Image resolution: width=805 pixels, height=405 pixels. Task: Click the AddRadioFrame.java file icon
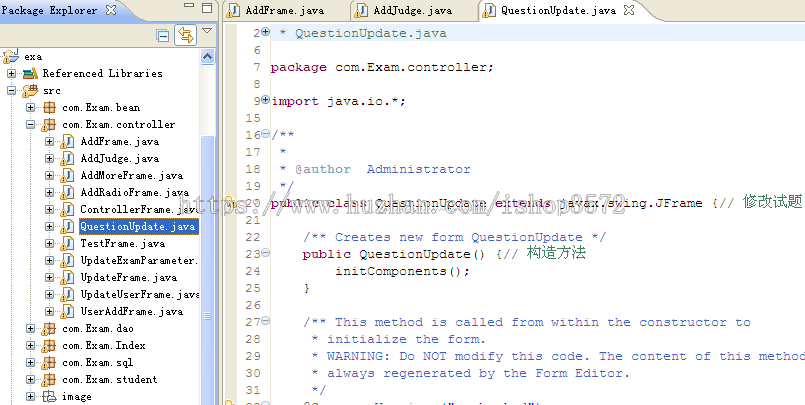[x=67, y=192]
